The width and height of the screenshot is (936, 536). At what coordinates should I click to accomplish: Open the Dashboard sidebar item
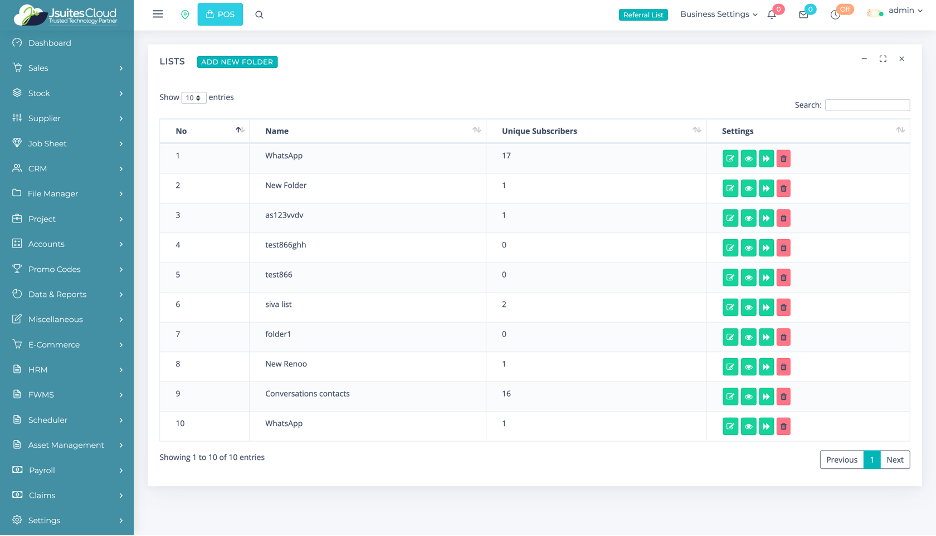pyautogui.click(x=49, y=43)
